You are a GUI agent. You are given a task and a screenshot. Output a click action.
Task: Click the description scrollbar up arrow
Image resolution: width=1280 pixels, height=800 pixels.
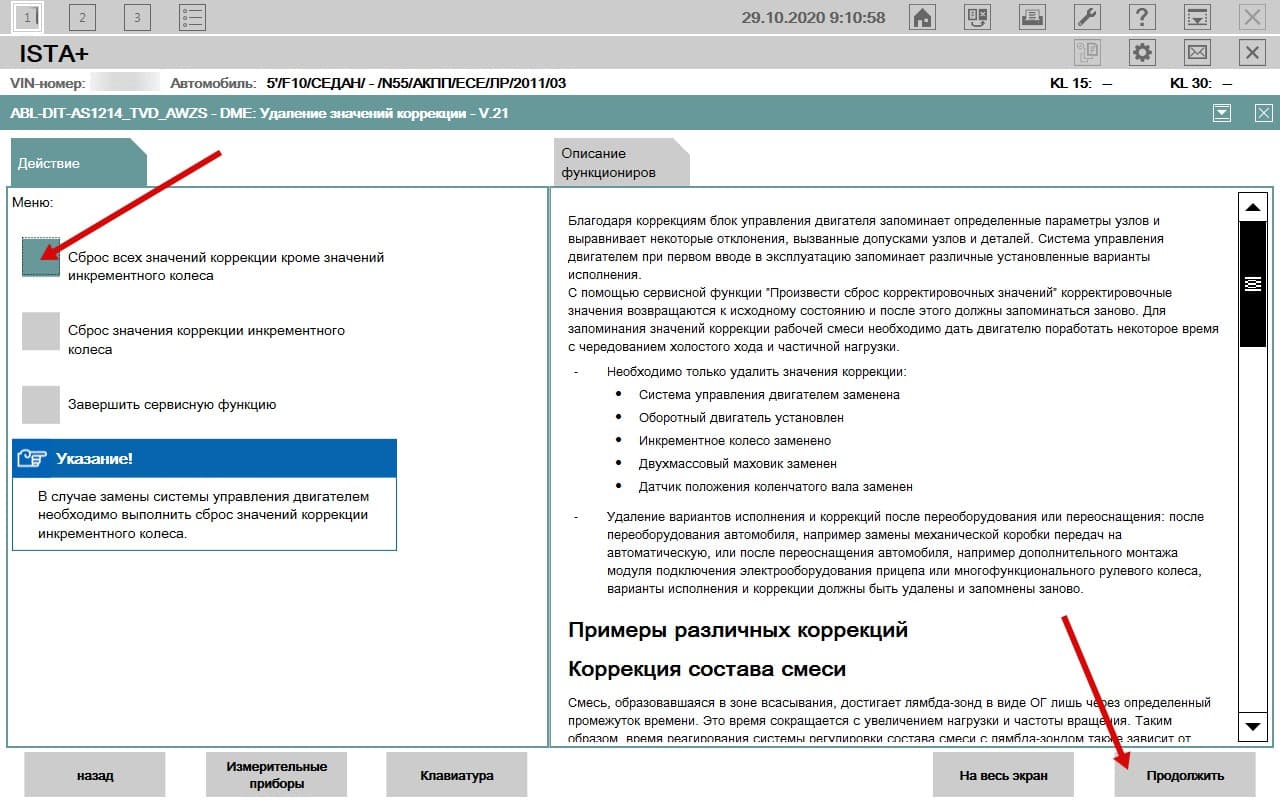pos(1253,207)
